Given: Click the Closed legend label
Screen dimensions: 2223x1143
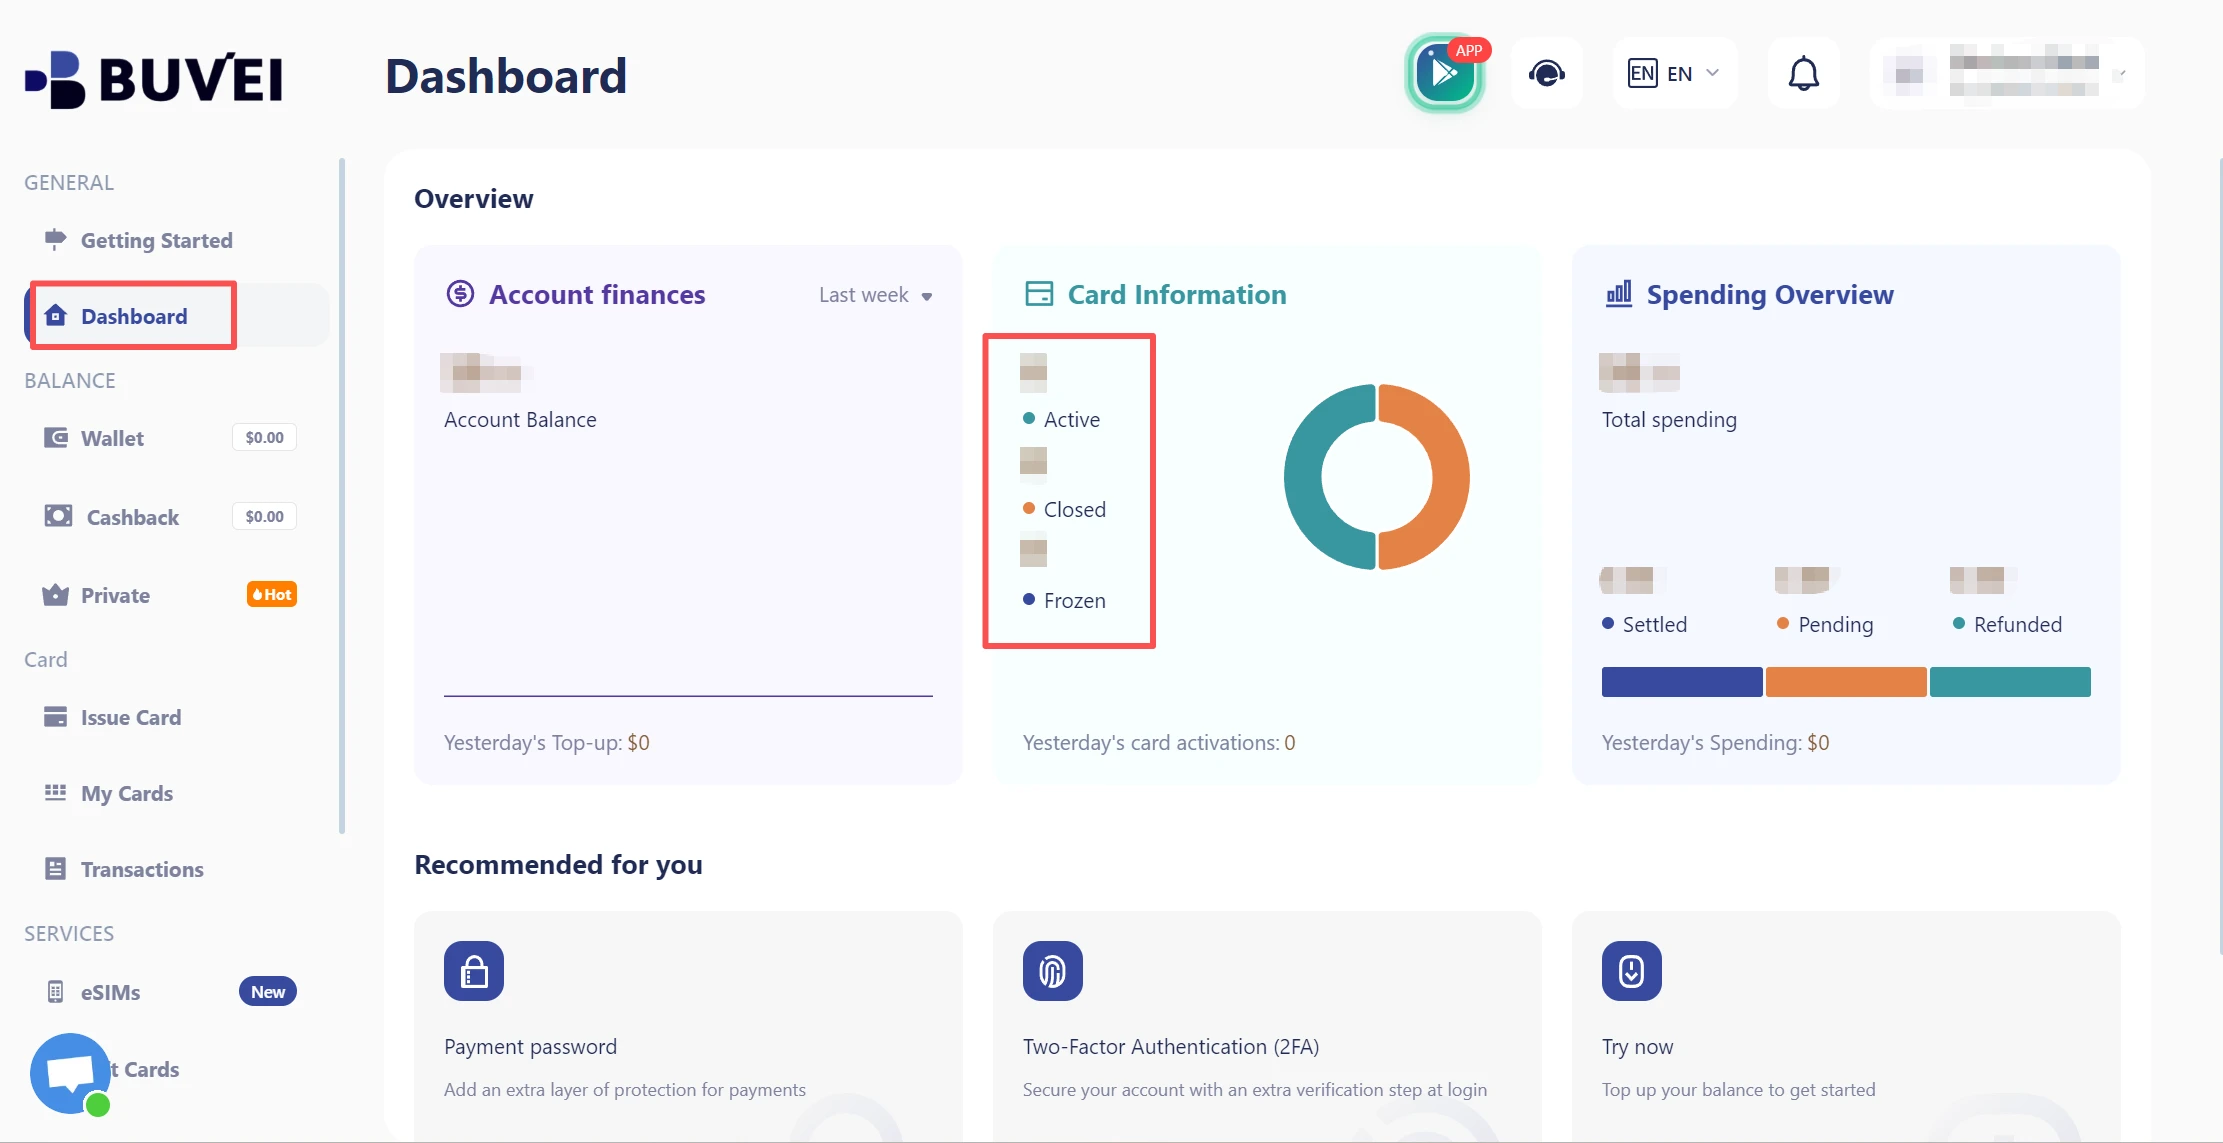Looking at the screenshot, I should (x=1075, y=509).
